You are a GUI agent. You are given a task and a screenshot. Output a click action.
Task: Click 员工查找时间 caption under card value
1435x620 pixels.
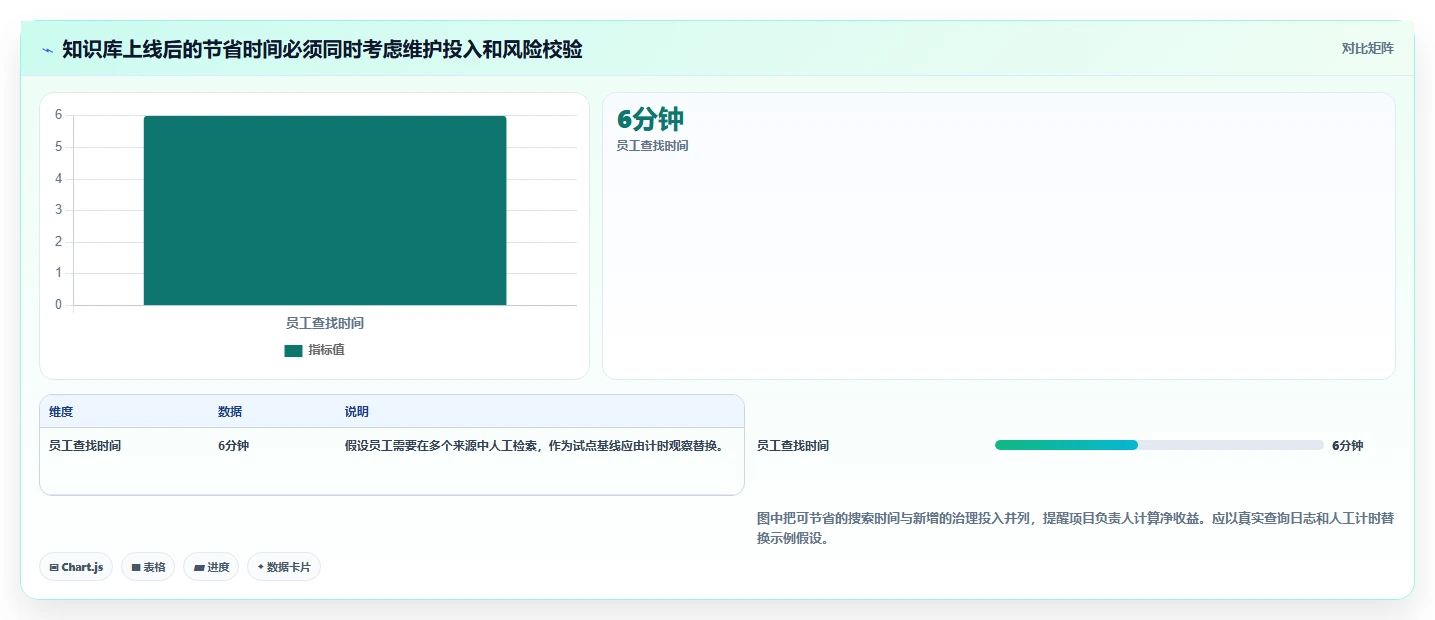(652, 146)
